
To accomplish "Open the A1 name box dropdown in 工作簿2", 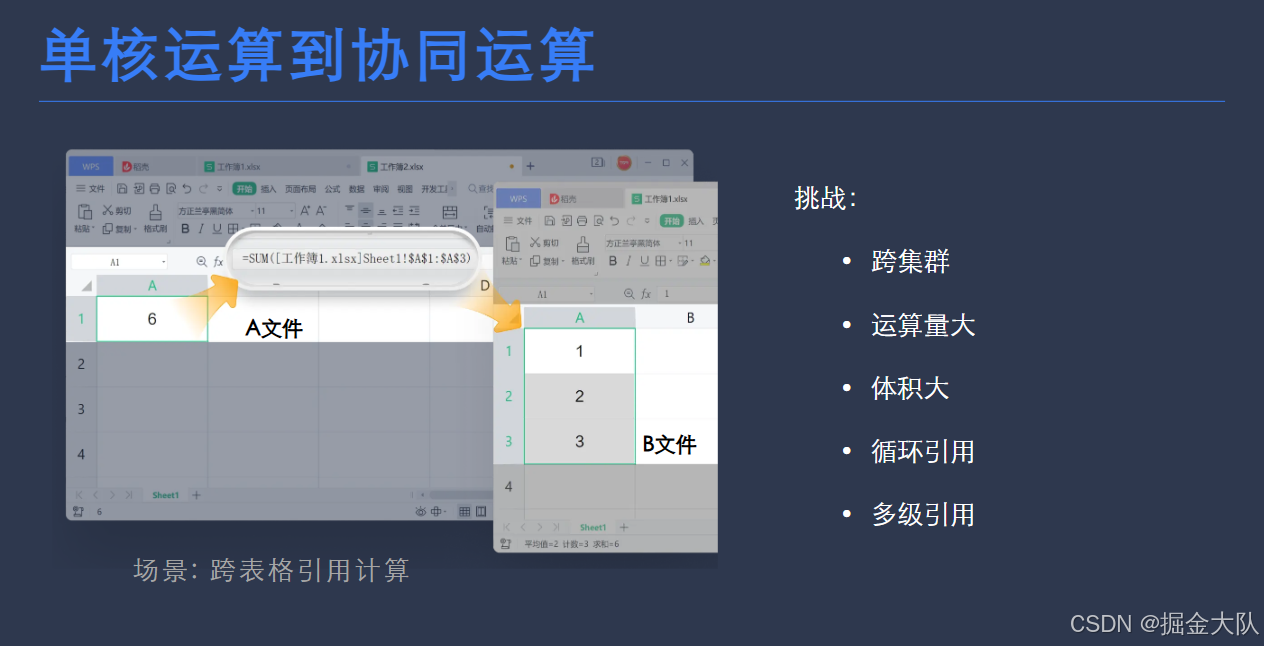I will pos(163,262).
